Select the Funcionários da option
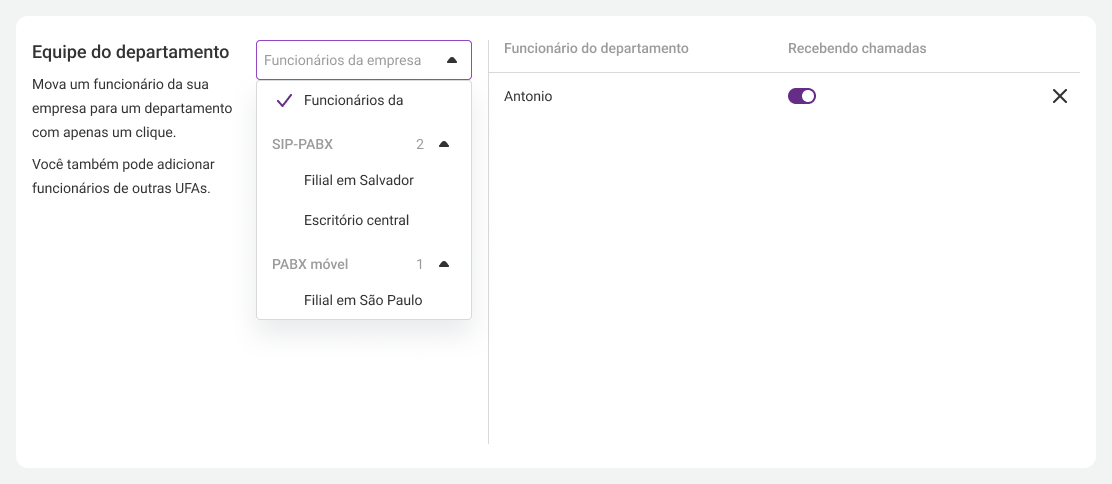The width and height of the screenshot is (1112, 484). click(364, 101)
